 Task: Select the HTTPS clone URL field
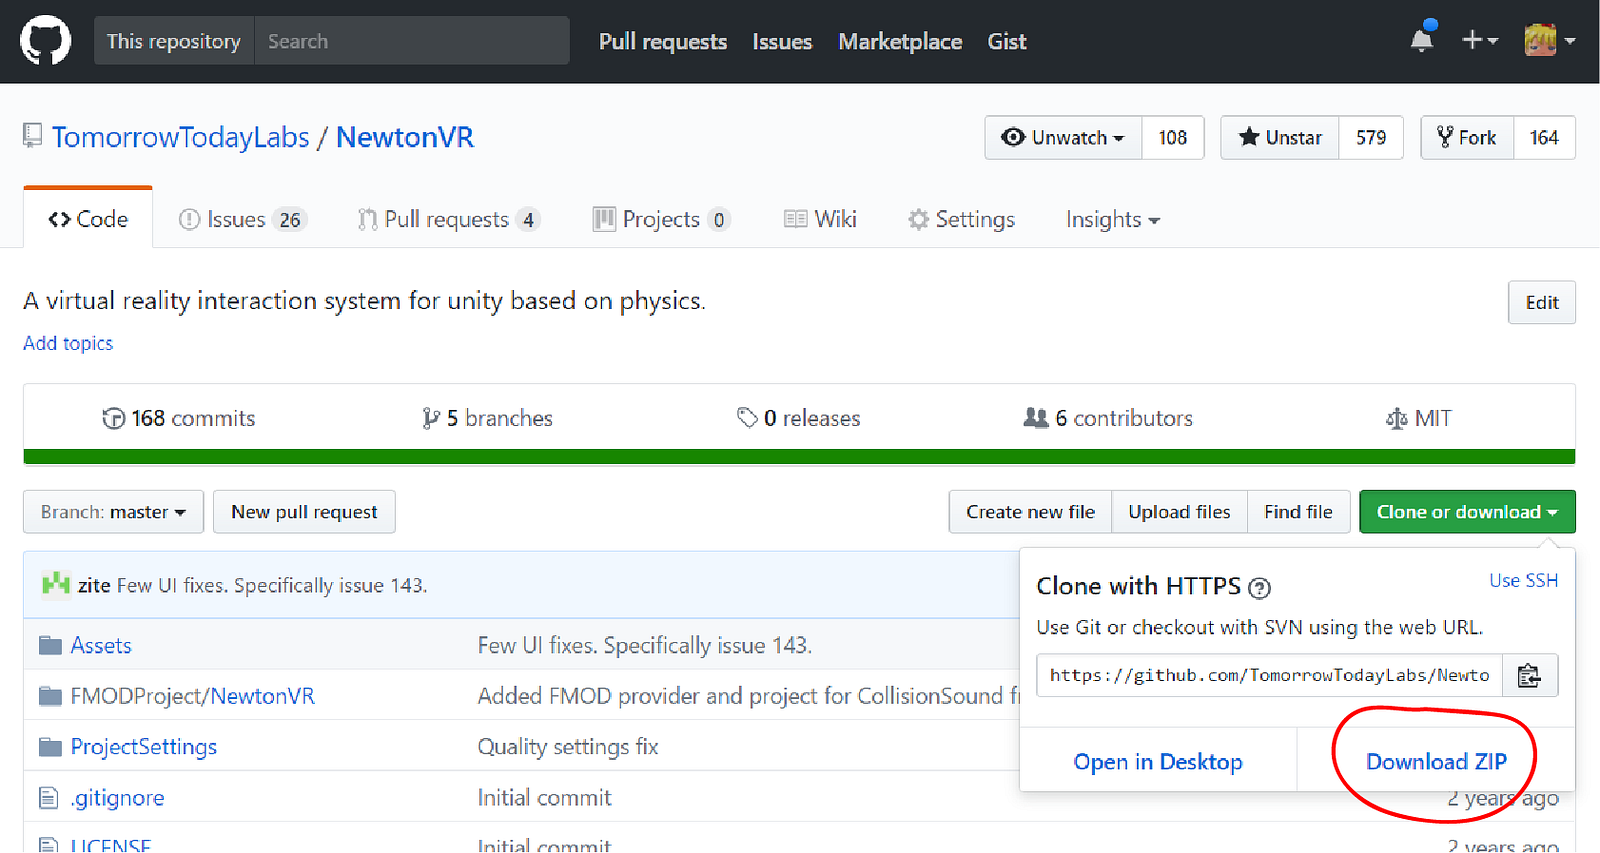[x=1269, y=676]
